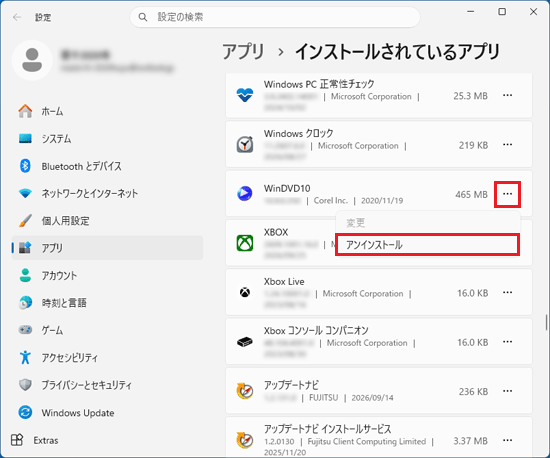This screenshot has width=550, height=458.
Task: Open Bluetooth とデバイス settings
Action: (x=107, y=166)
